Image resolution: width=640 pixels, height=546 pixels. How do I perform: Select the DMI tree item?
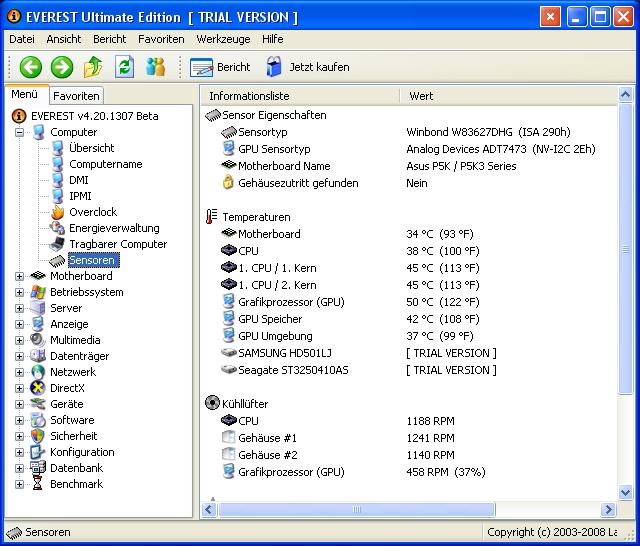click(79, 180)
